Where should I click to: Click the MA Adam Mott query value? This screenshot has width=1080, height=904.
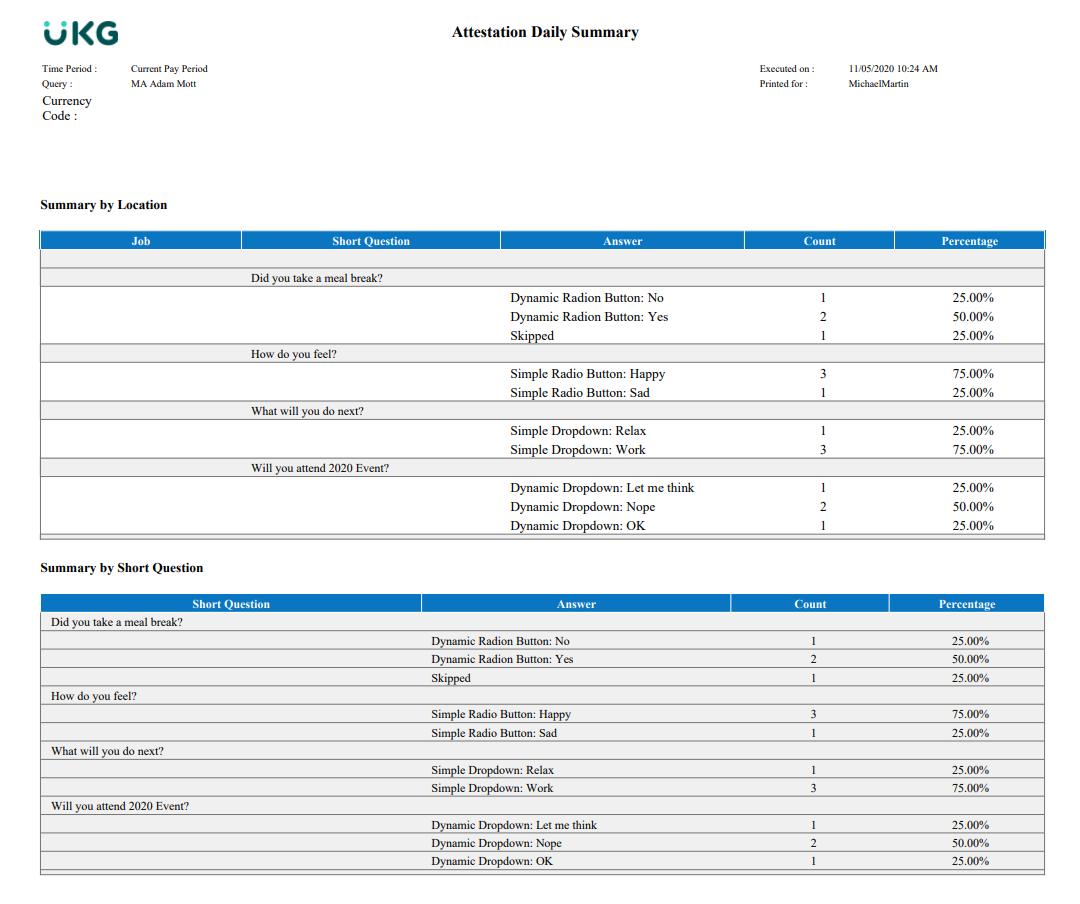[x=164, y=84]
